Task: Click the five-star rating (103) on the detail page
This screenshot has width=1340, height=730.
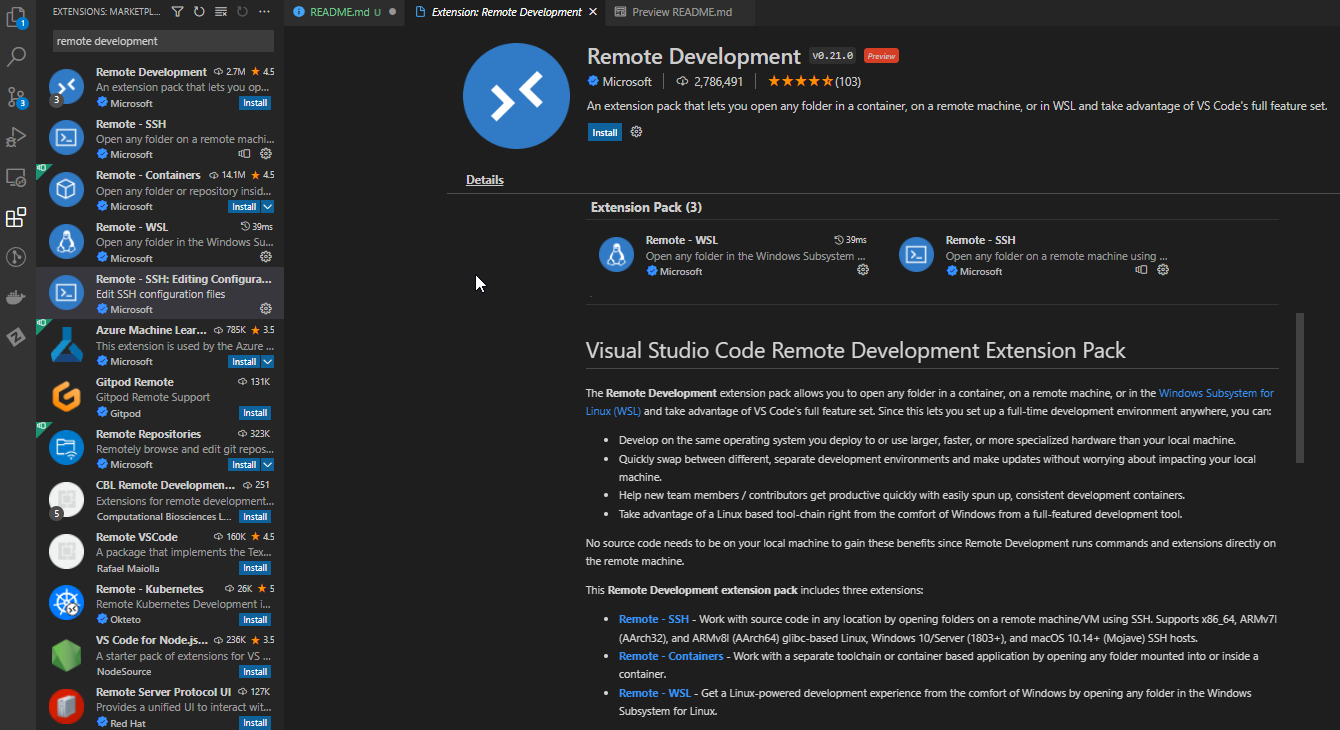Action: click(x=814, y=81)
